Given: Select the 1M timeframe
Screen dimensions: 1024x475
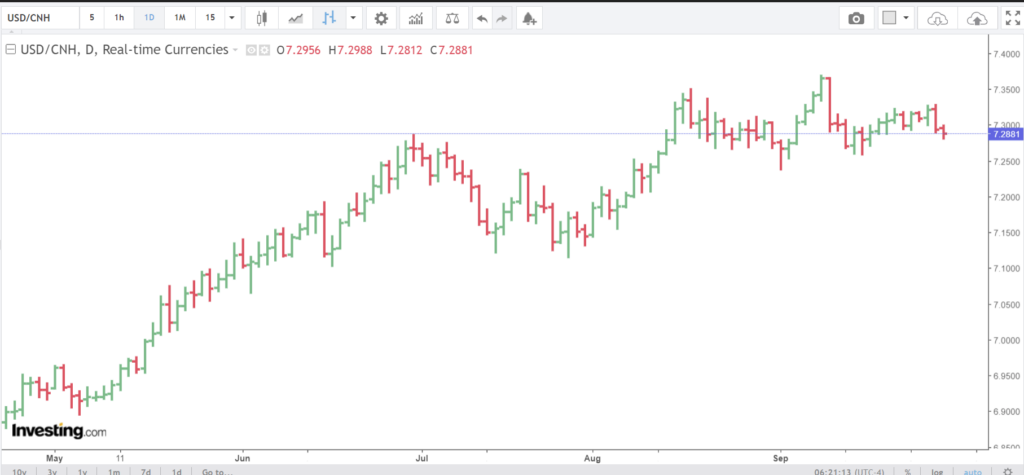Looking at the screenshot, I should coord(179,18).
